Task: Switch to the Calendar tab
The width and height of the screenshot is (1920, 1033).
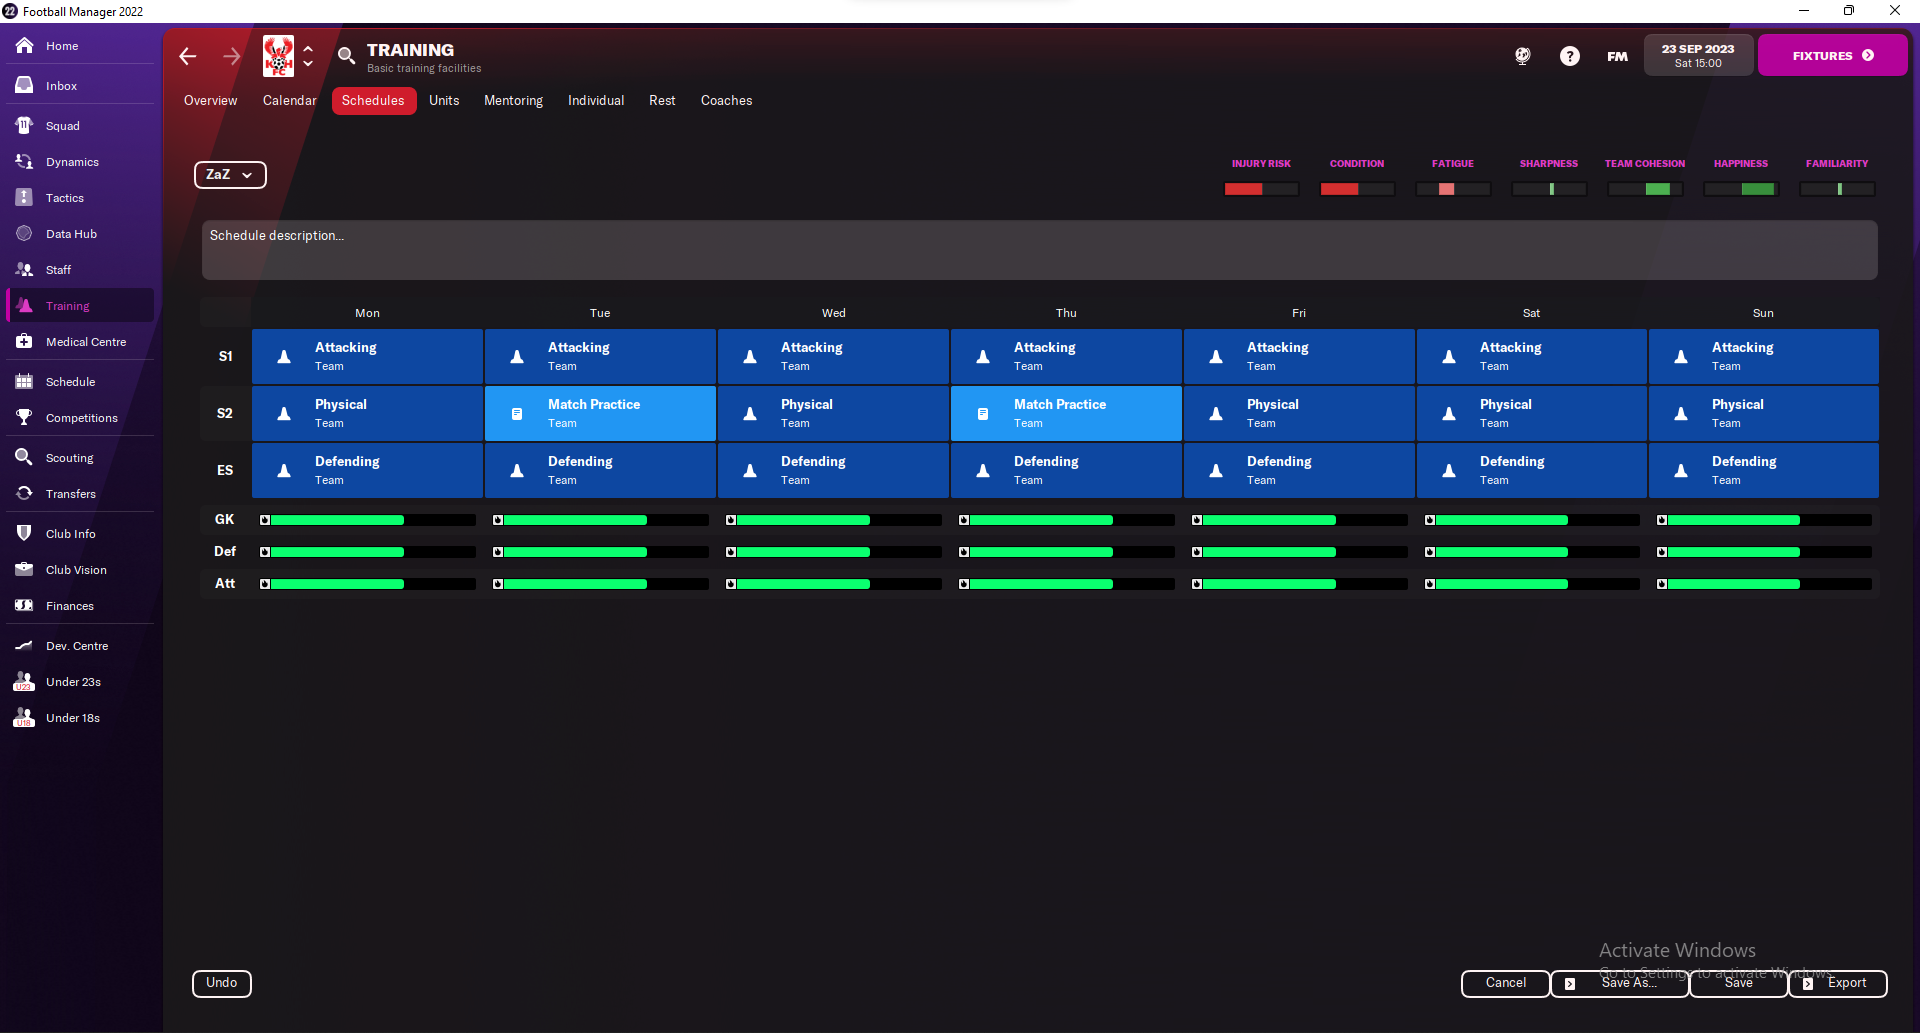Action: click(289, 101)
